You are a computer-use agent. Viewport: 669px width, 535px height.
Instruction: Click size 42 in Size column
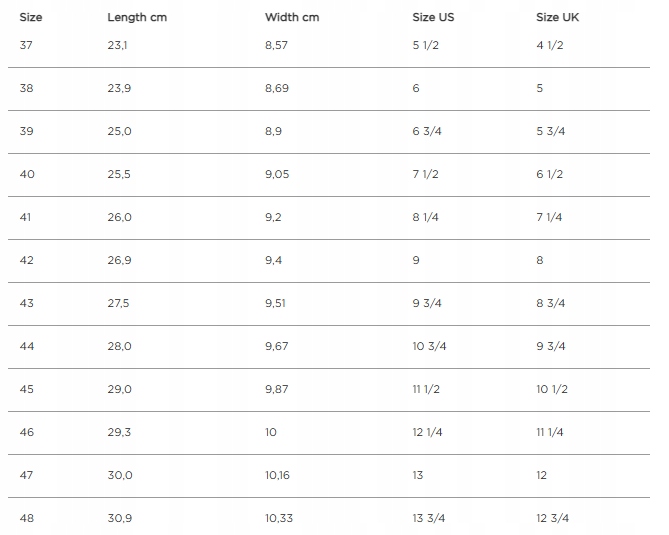pyautogui.click(x=27, y=260)
